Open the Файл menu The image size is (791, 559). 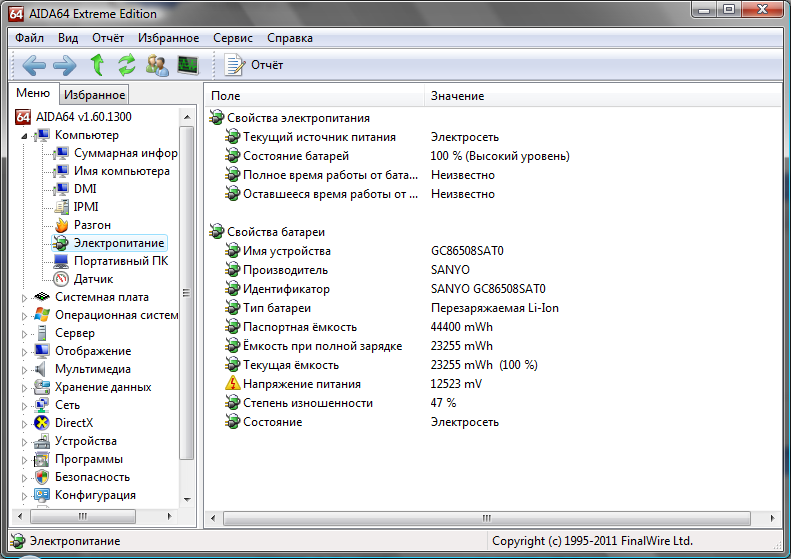click(29, 38)
